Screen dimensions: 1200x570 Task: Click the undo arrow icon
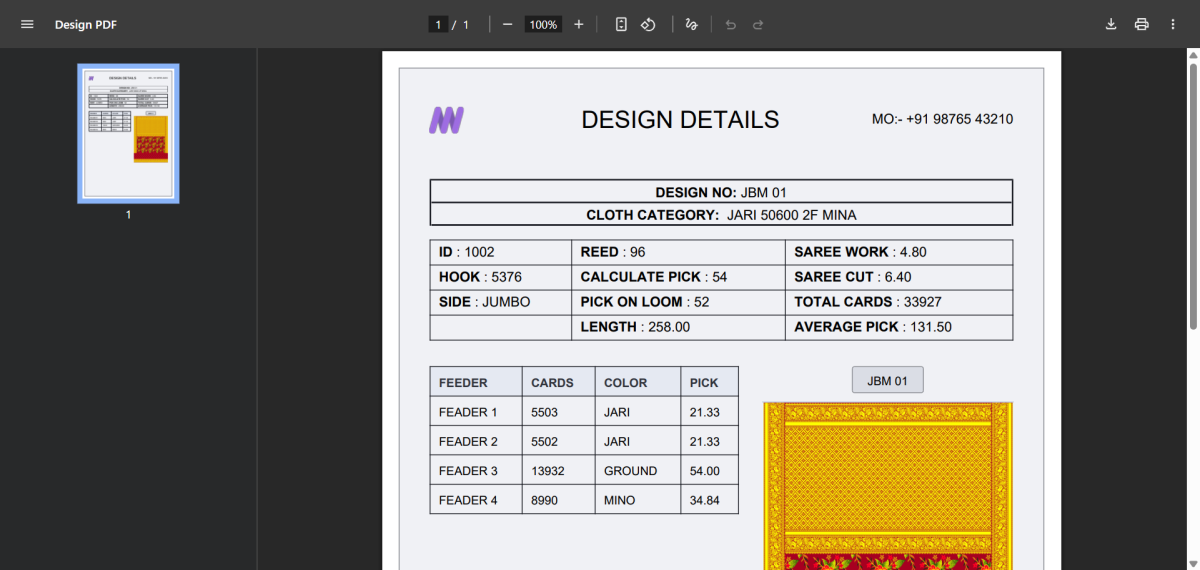pyautogui.click(x=731, y=24)
